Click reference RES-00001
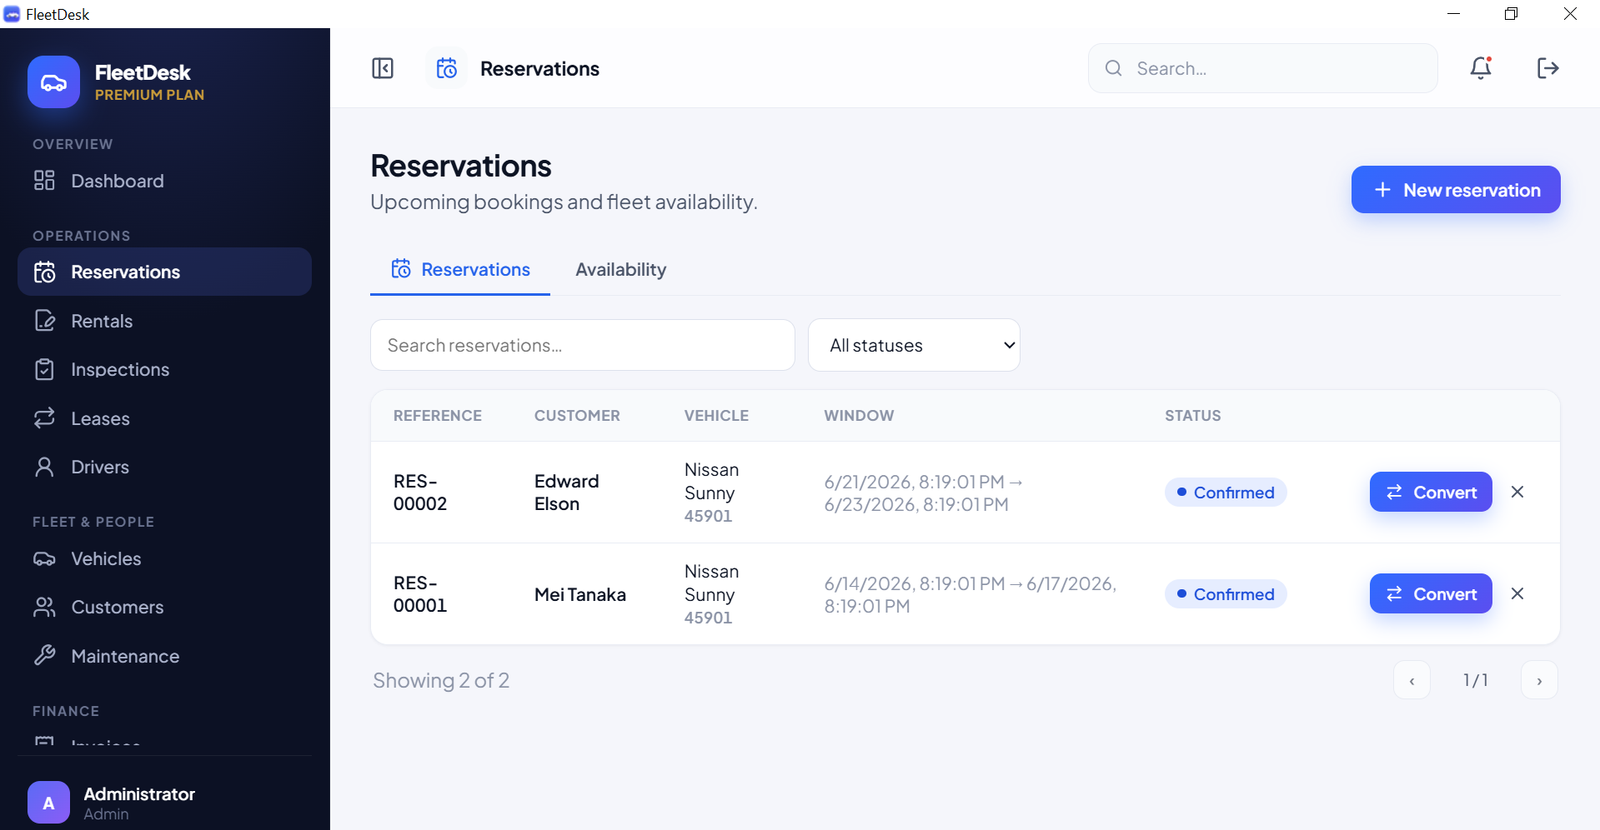This screenshot has height=830, width=1600. pos(420,594)
